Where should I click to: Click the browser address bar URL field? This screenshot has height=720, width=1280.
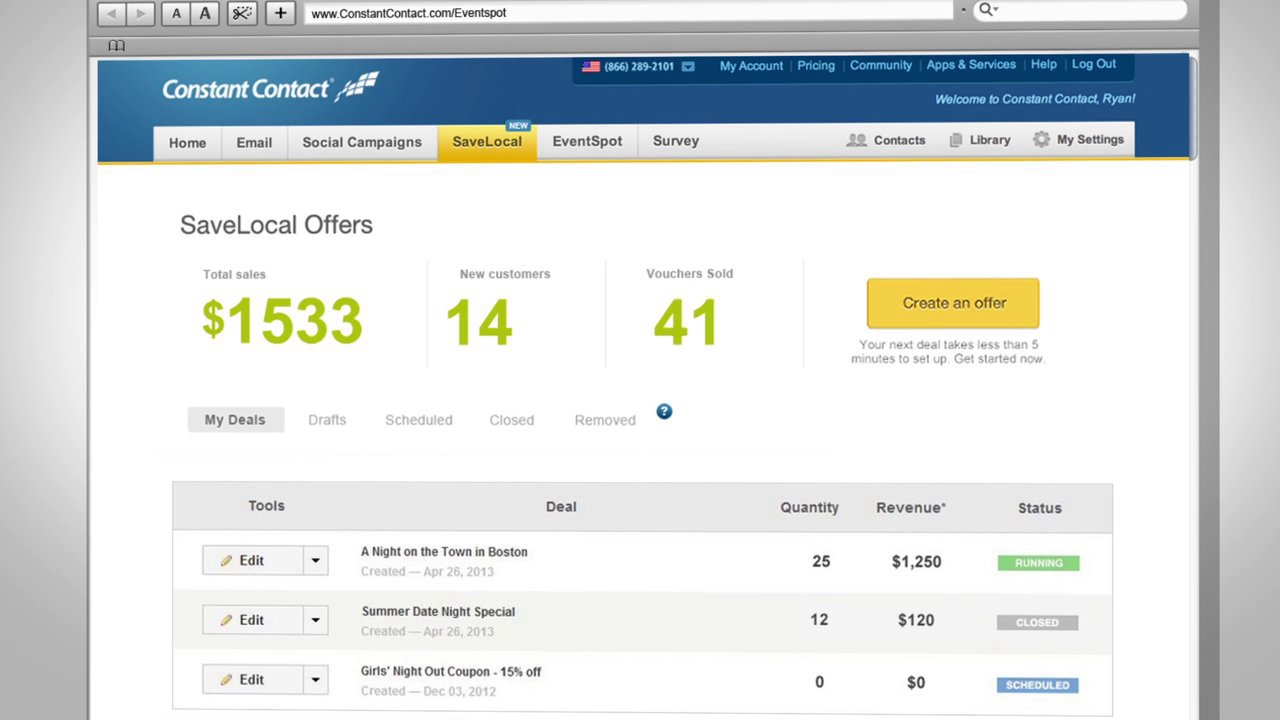click(628, 12)
